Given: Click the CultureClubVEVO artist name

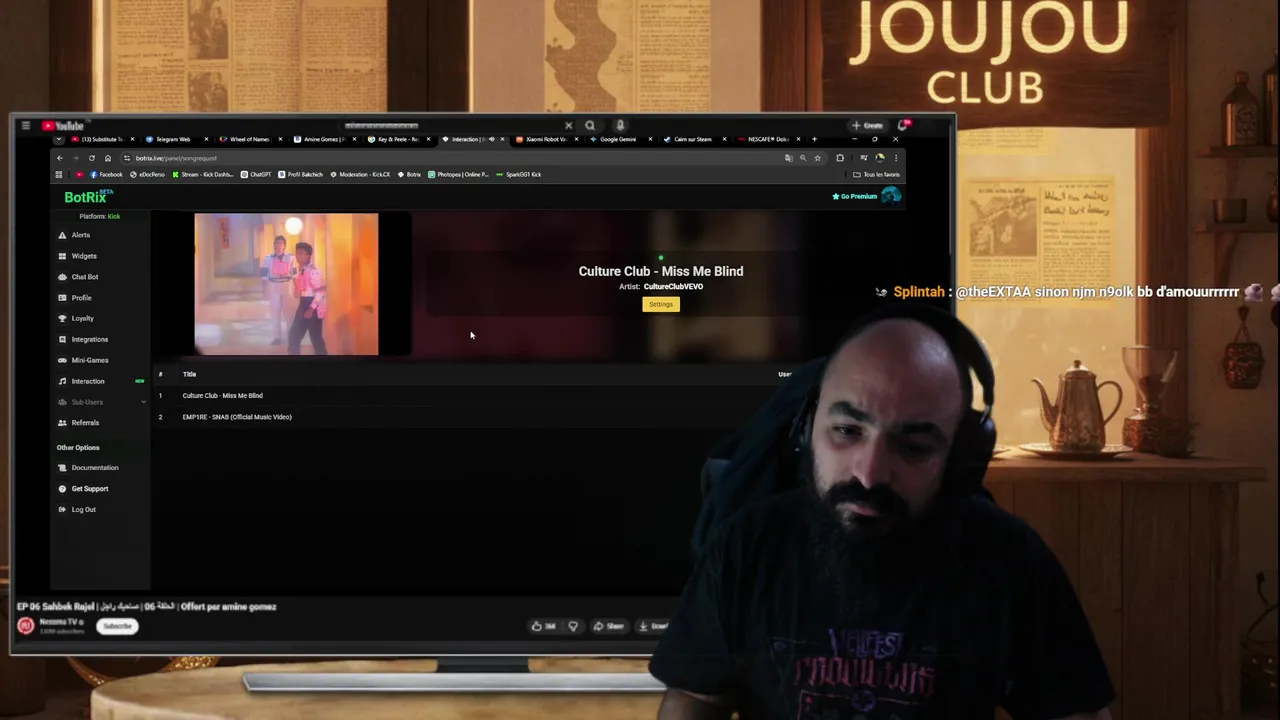Looking at the screenshot, I should click(673, 287).
